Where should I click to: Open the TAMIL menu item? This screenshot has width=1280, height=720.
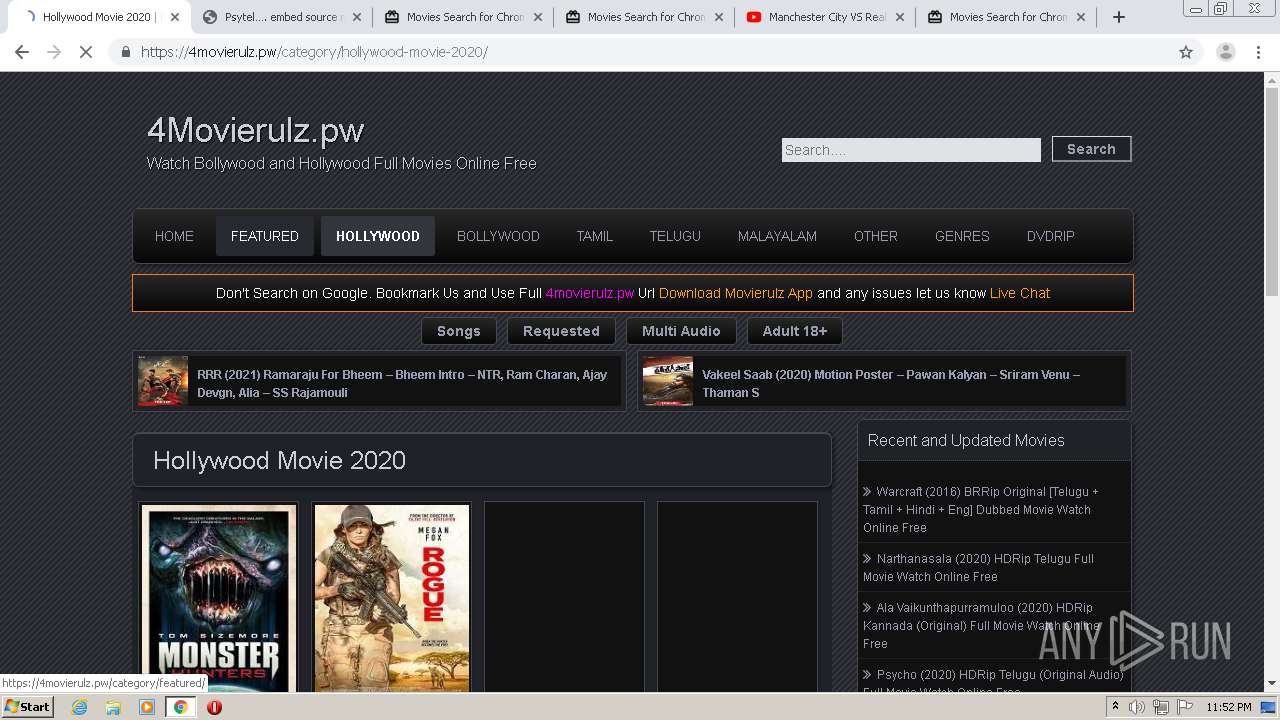[x=594, y=236]
